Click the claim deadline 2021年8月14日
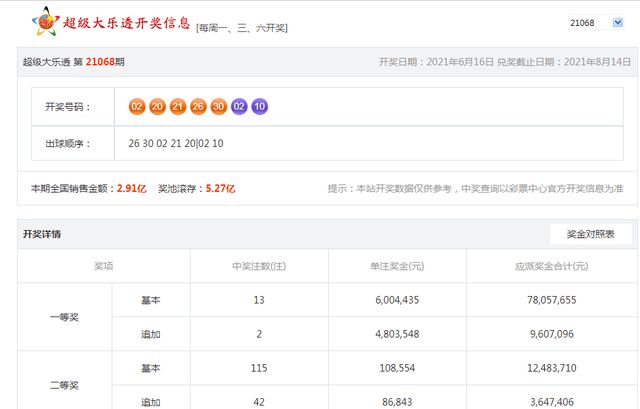The width and height of the screenshot is (640, 409). pyautogui.click(x=597, y=62)
